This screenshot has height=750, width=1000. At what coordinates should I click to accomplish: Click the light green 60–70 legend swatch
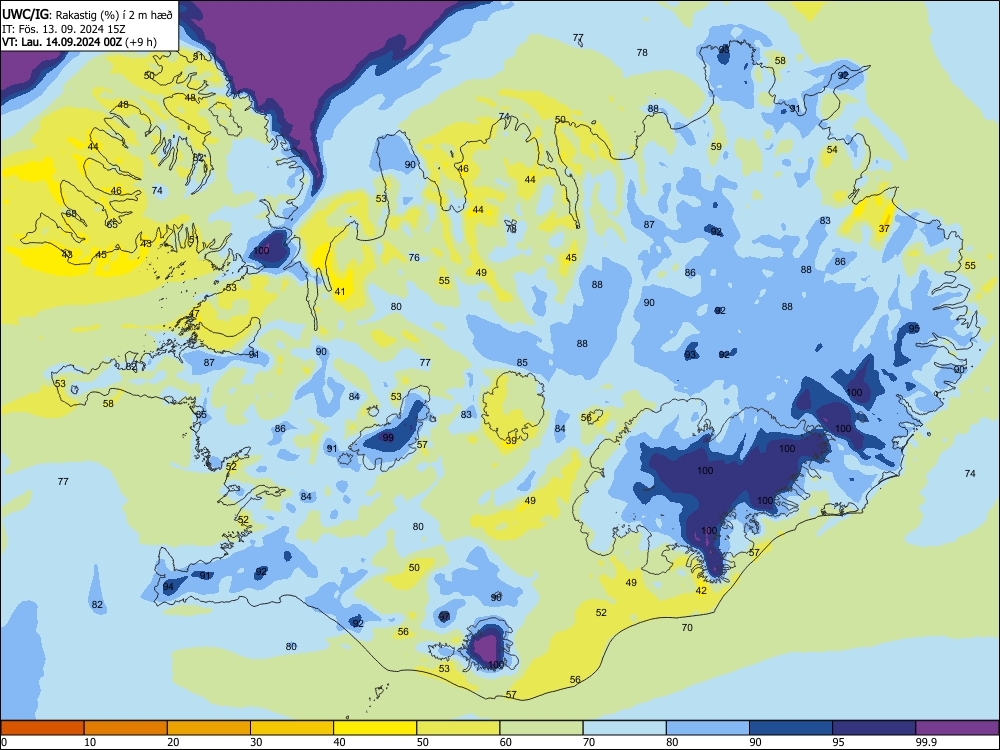(541, 728)
